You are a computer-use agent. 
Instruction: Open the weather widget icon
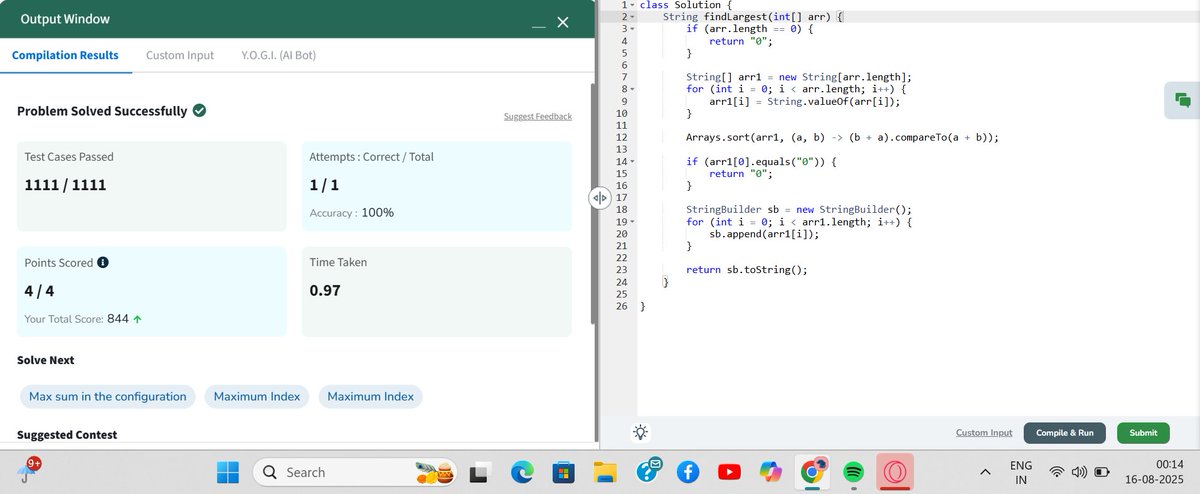point(30,471)
